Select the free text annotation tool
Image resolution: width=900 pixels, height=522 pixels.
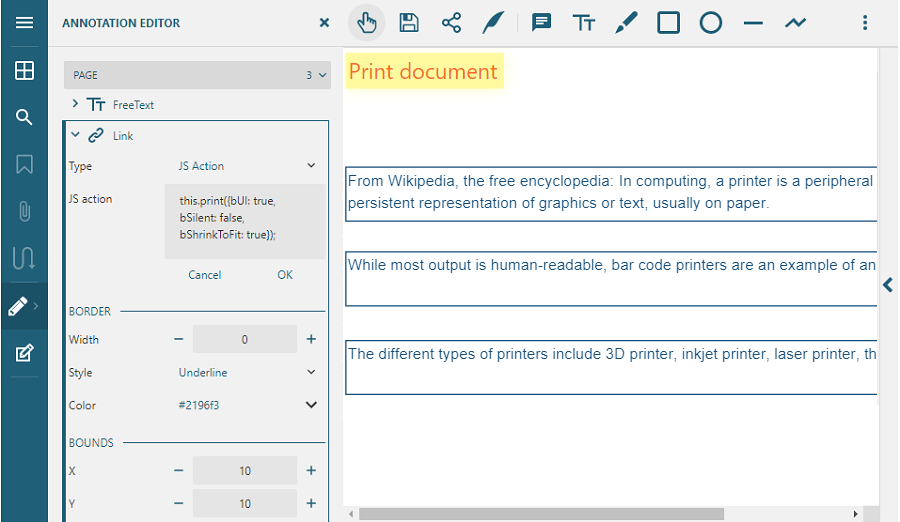coord(584,23)
